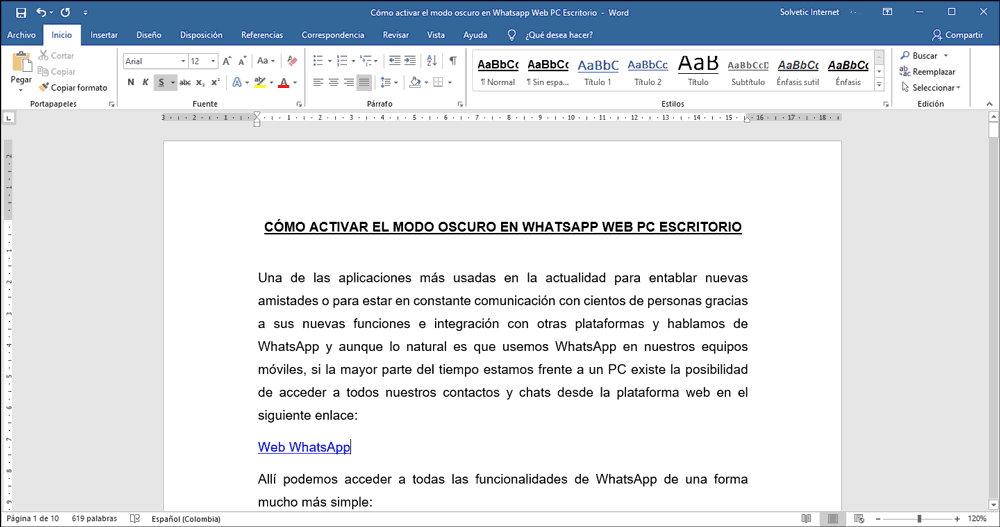Show paragraph marks with the pilcrow icon
This screenshot has height=527, width=1000.
[453, 61]
